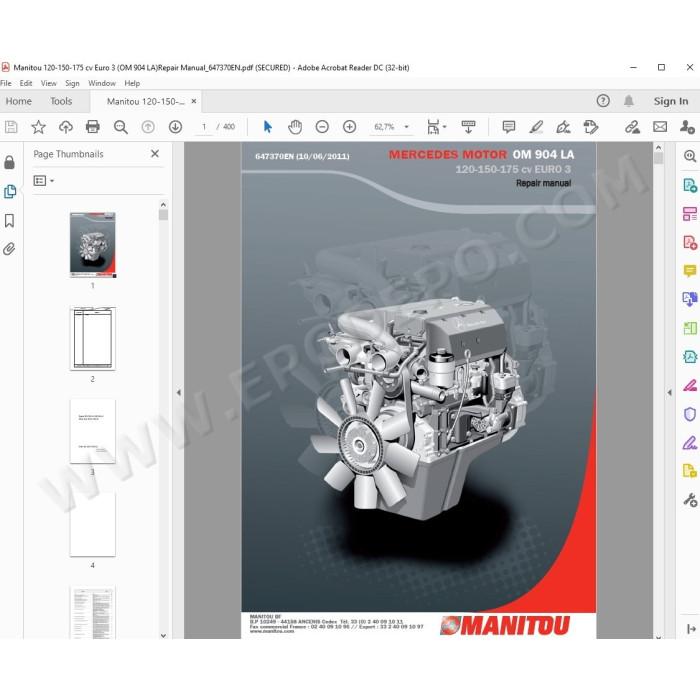
Task: Select page 2 thumbnail
Action: [x=92, y=338]
